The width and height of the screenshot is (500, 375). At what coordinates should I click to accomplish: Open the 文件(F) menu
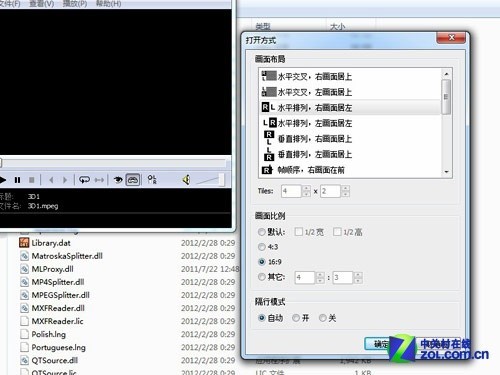pos(10,4)
